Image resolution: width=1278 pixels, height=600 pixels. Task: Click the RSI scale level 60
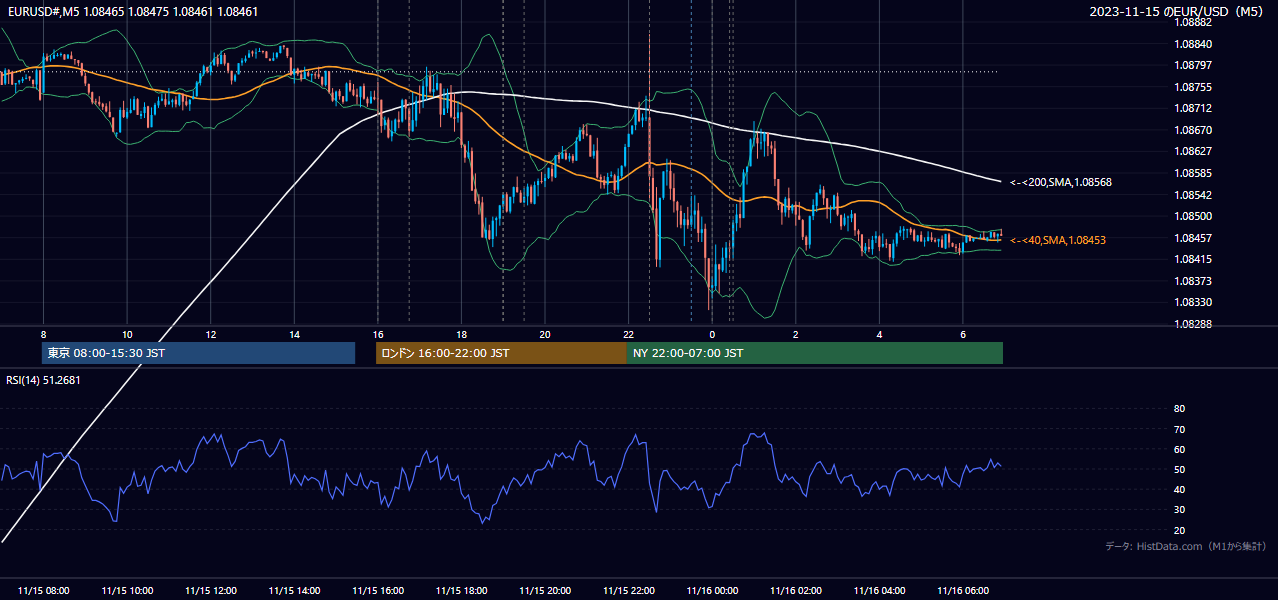(1179, 449)
